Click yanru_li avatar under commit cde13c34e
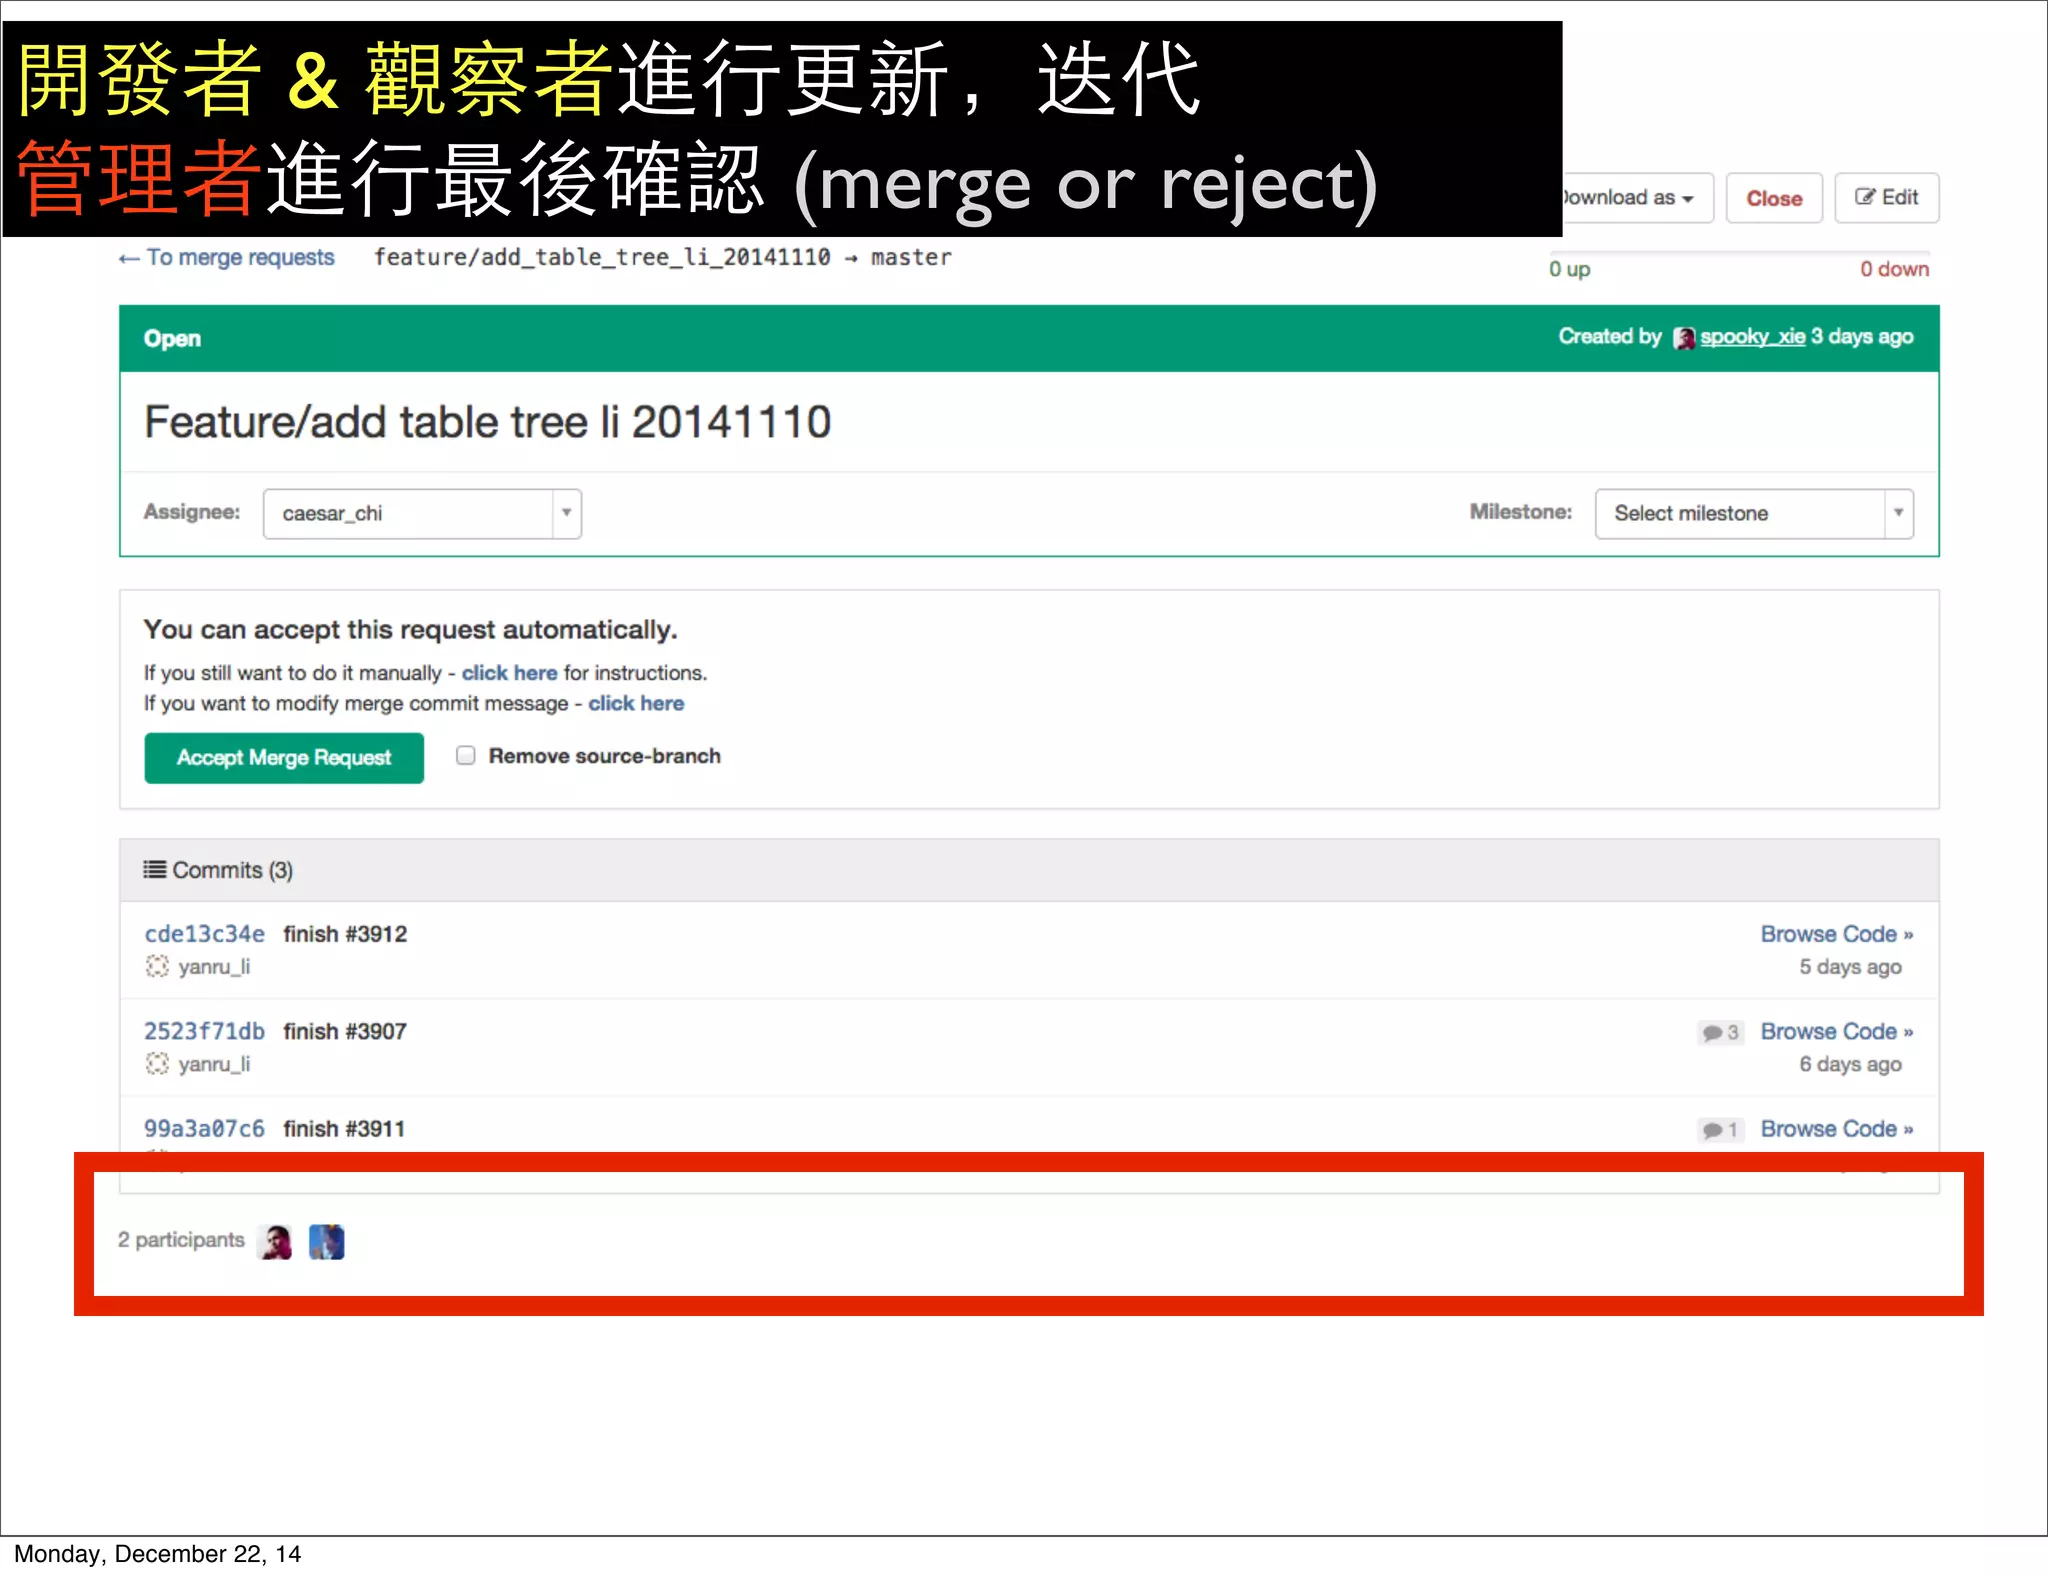This screenshot has height=1576, width=2048. (157, 966)
